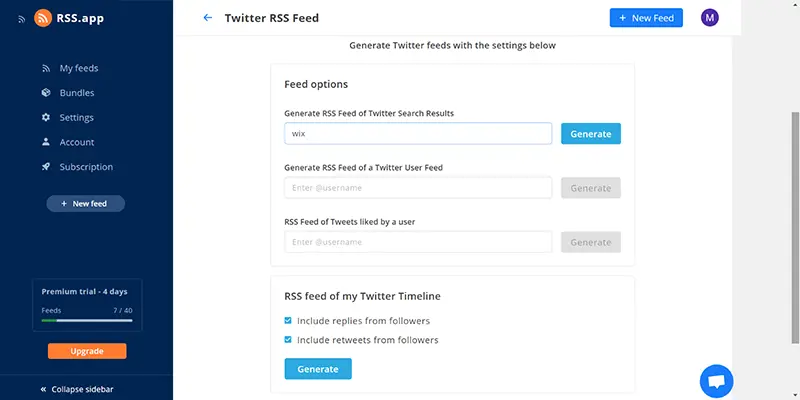The height and width of the screenshot is (400, 800).
Task: Click the Feeds usage progress bar
Action: point(87,320)
